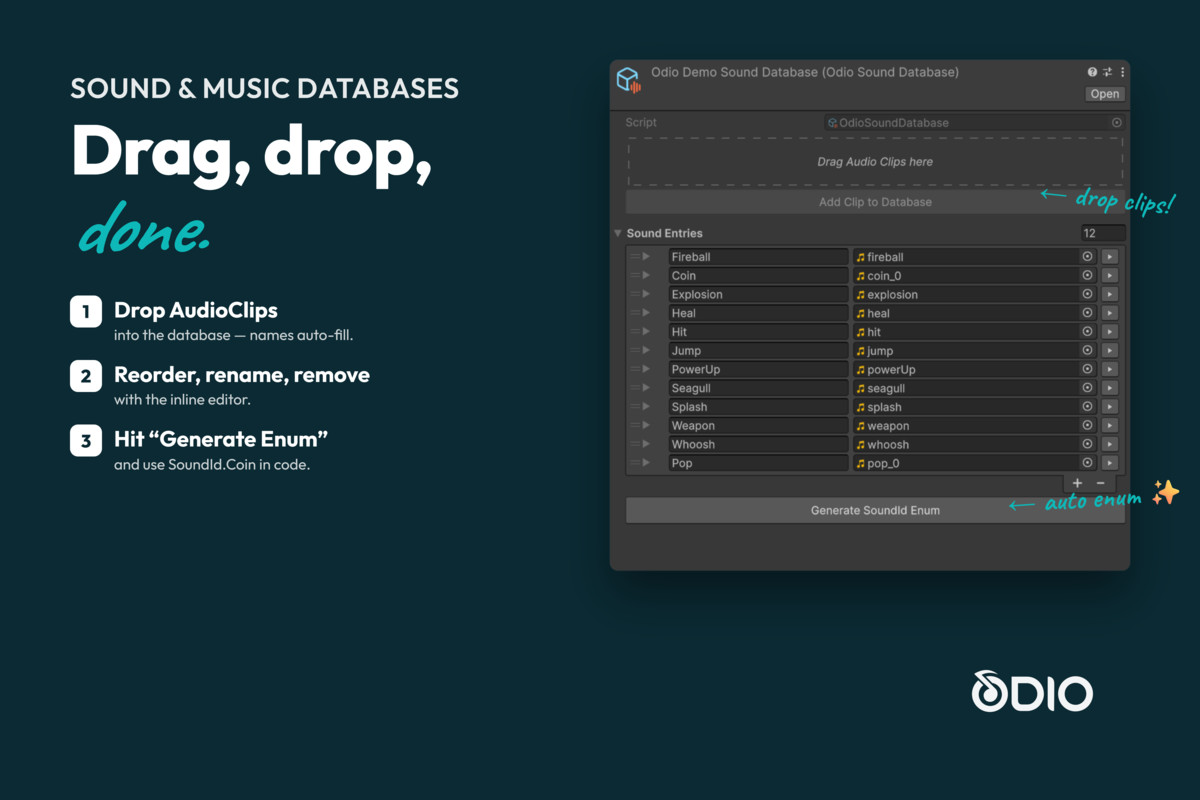The width and height of the screenshot is (1200, 800).
Task: Play preview of Heal sound
Action: click(x=1109, y=313)
